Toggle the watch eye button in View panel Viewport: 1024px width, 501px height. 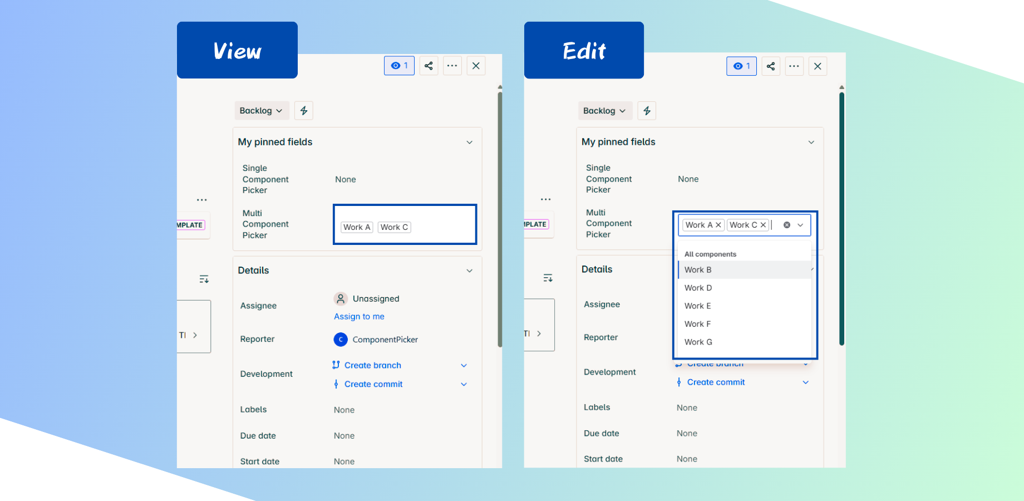tap(399, 66)
